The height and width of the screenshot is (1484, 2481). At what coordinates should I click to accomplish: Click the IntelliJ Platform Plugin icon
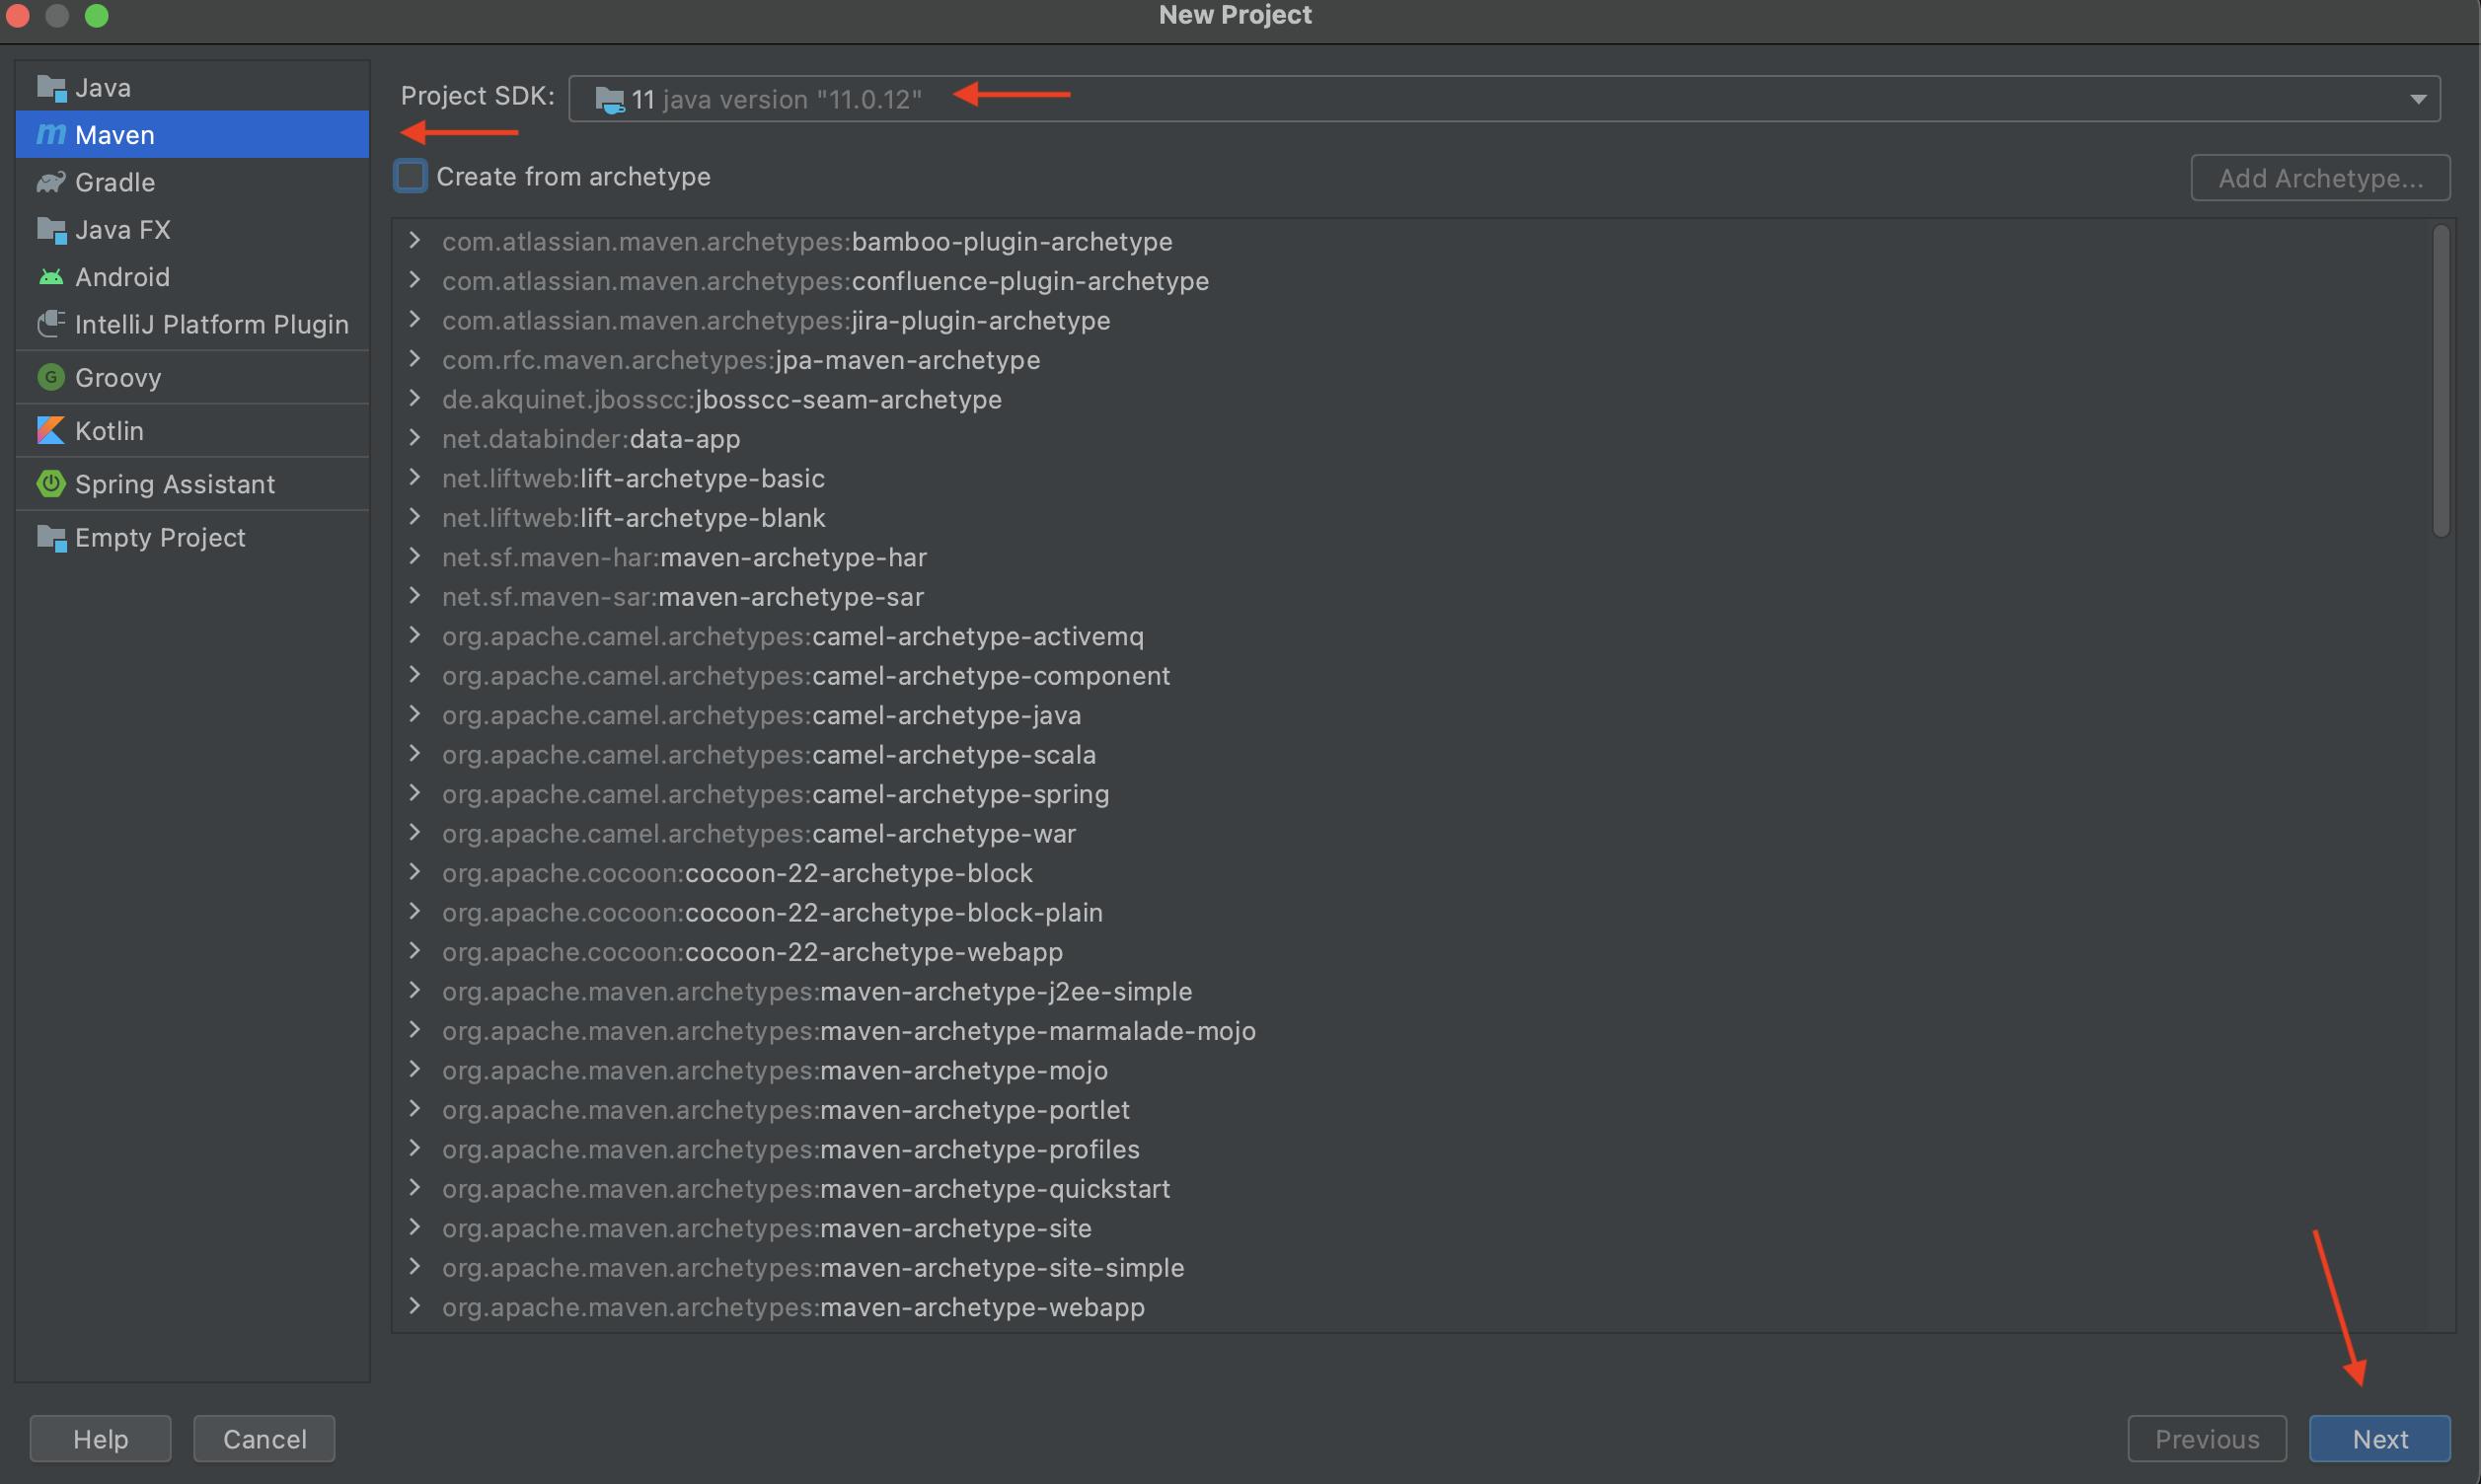(x=51, y=324)
